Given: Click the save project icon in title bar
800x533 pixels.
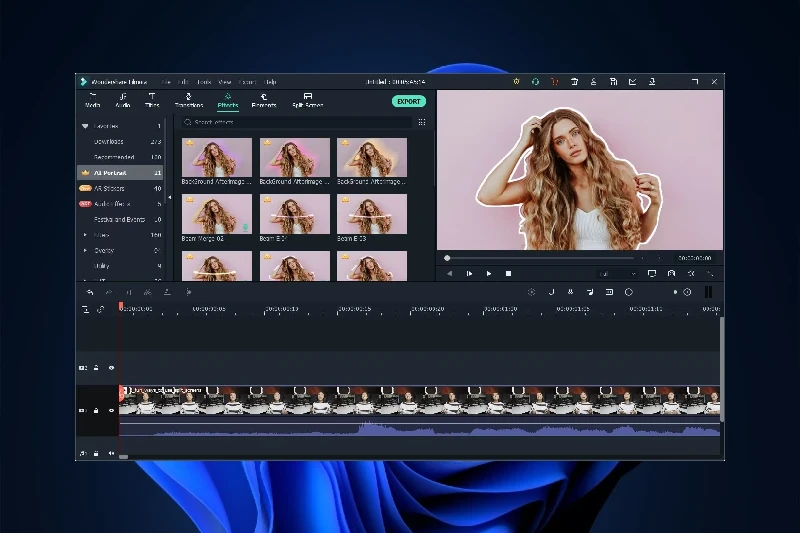Looking at the screenshot, I should [x=613, y=82].
